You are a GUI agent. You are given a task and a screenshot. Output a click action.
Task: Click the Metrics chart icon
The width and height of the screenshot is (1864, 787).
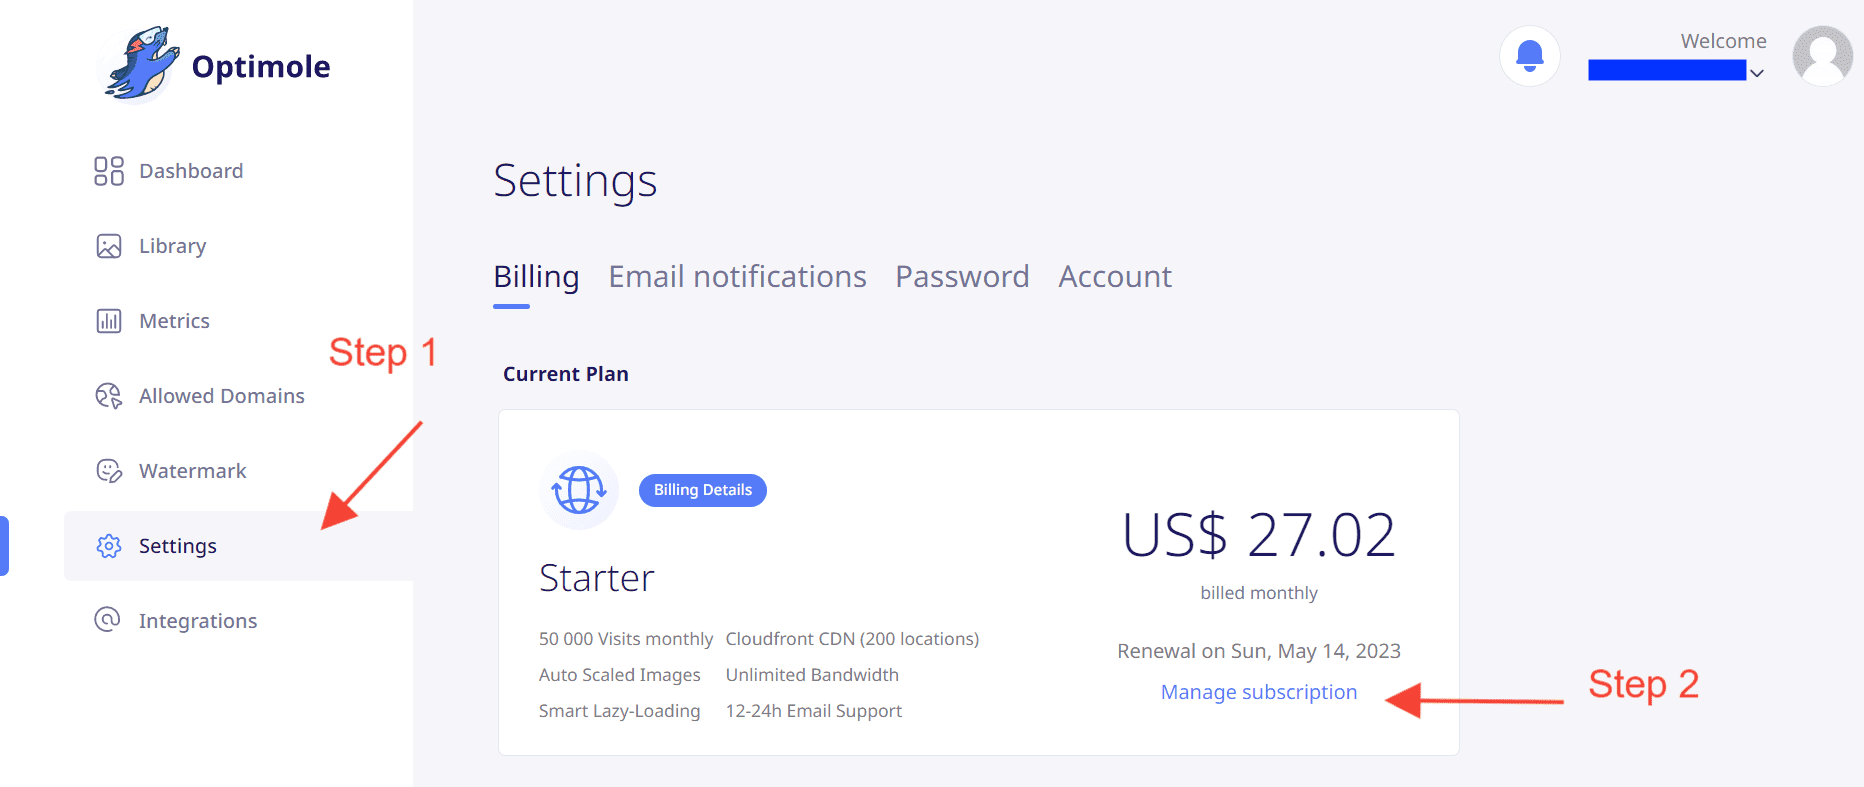(x=108, y=321)
